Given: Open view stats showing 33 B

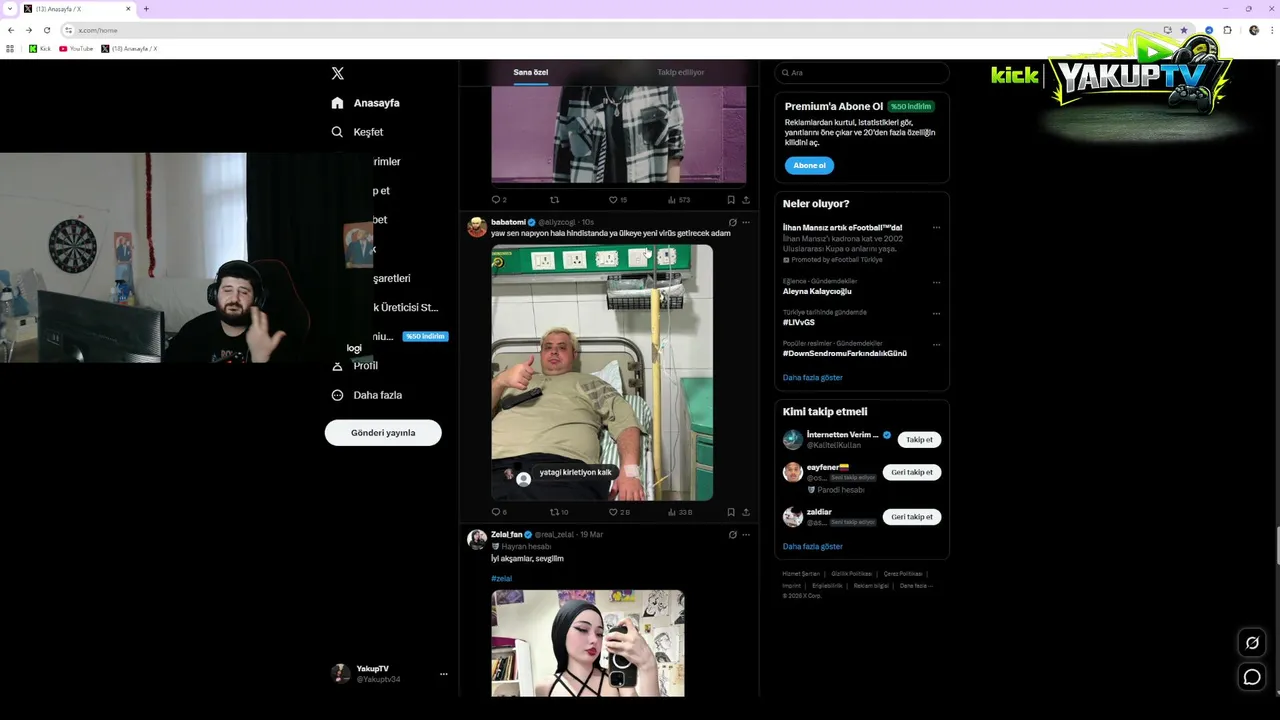Looking at the screenshot, I should (680, 512).
